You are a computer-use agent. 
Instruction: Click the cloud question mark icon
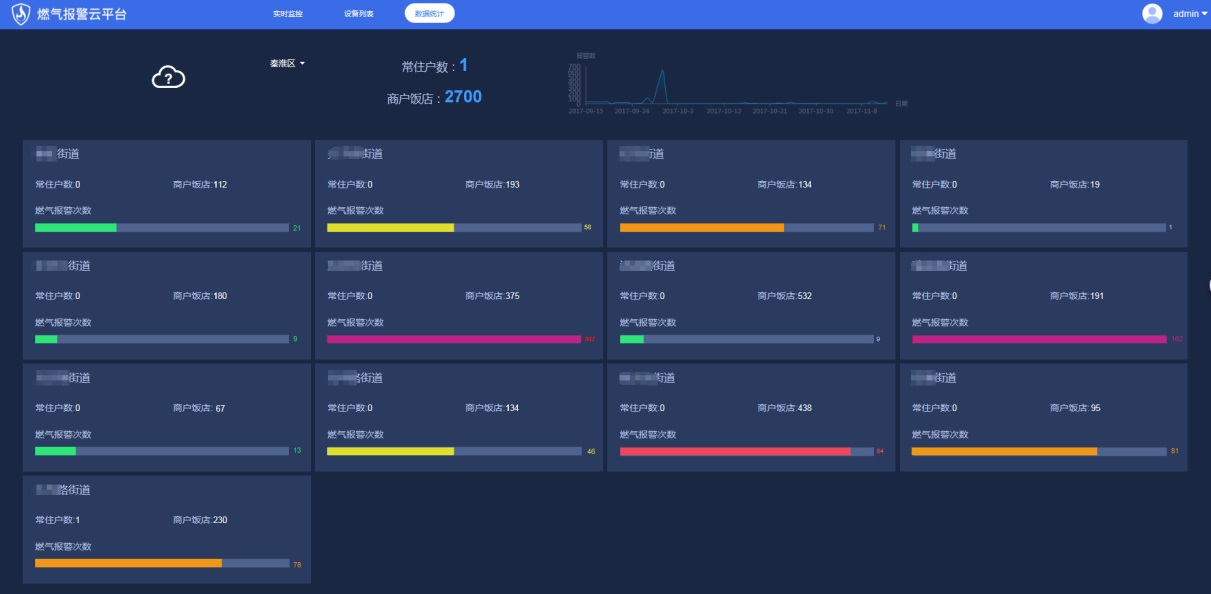(x=168, y=77)
